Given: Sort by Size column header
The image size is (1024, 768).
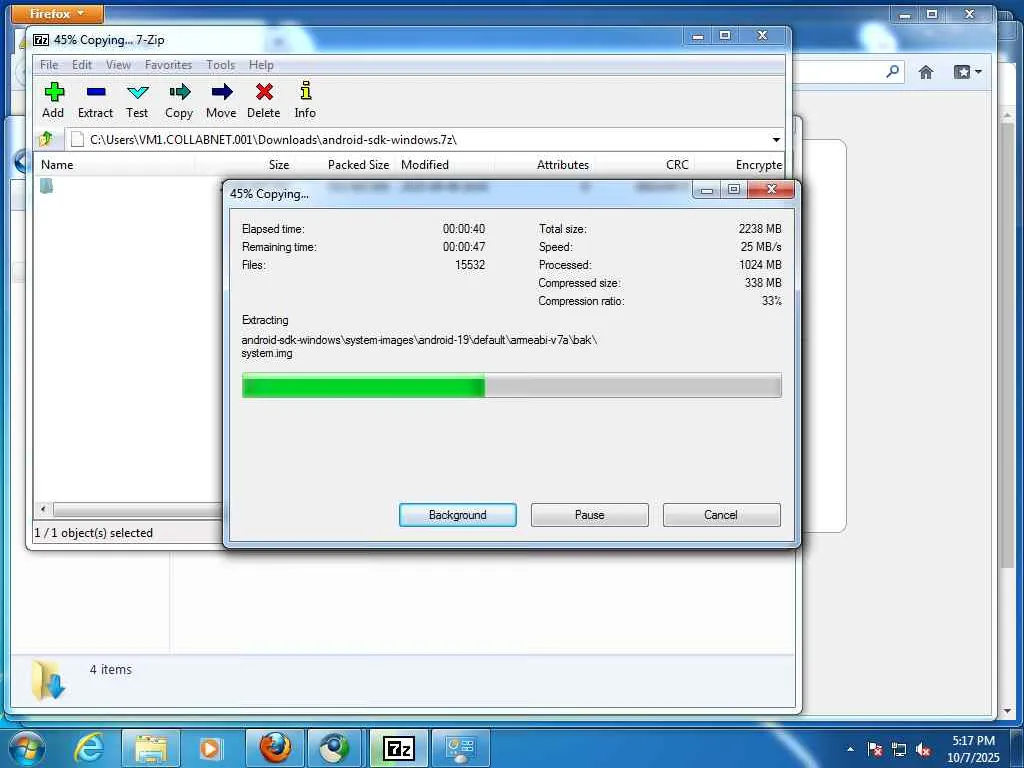Looking at the screenshot, I should tap(244, 165).
